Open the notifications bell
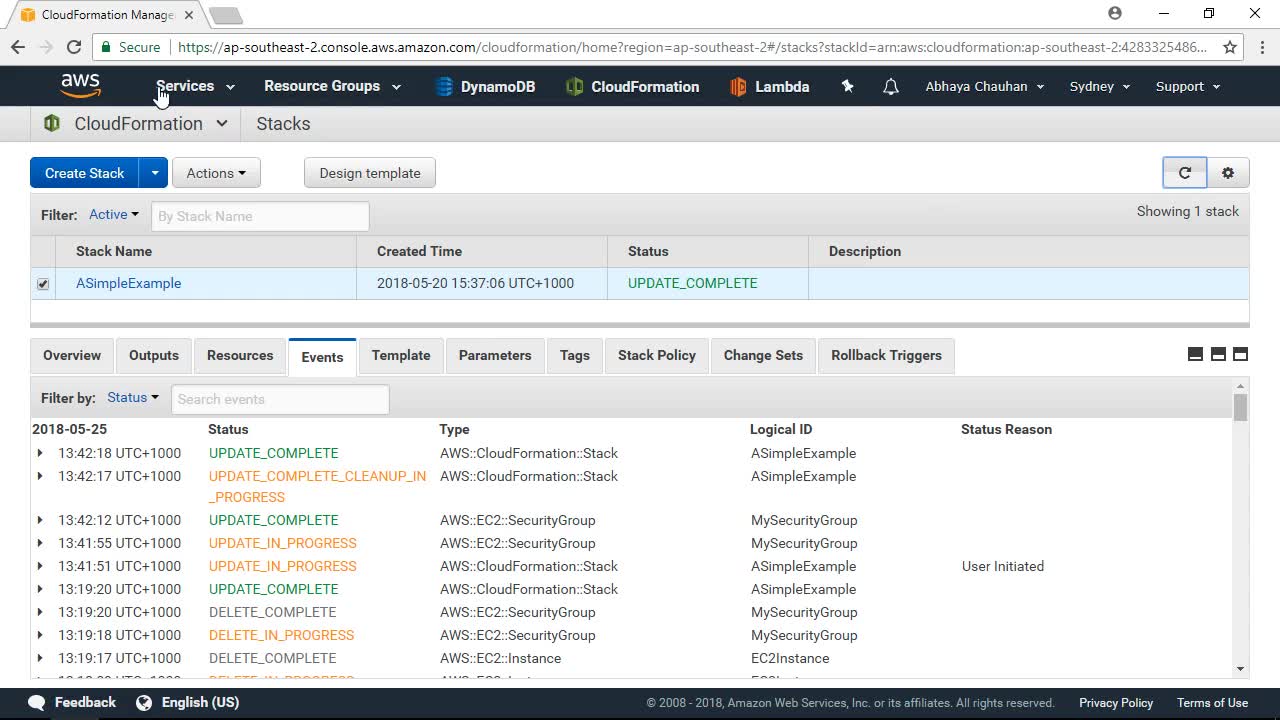1280x720 pixels. coord(890,87)
